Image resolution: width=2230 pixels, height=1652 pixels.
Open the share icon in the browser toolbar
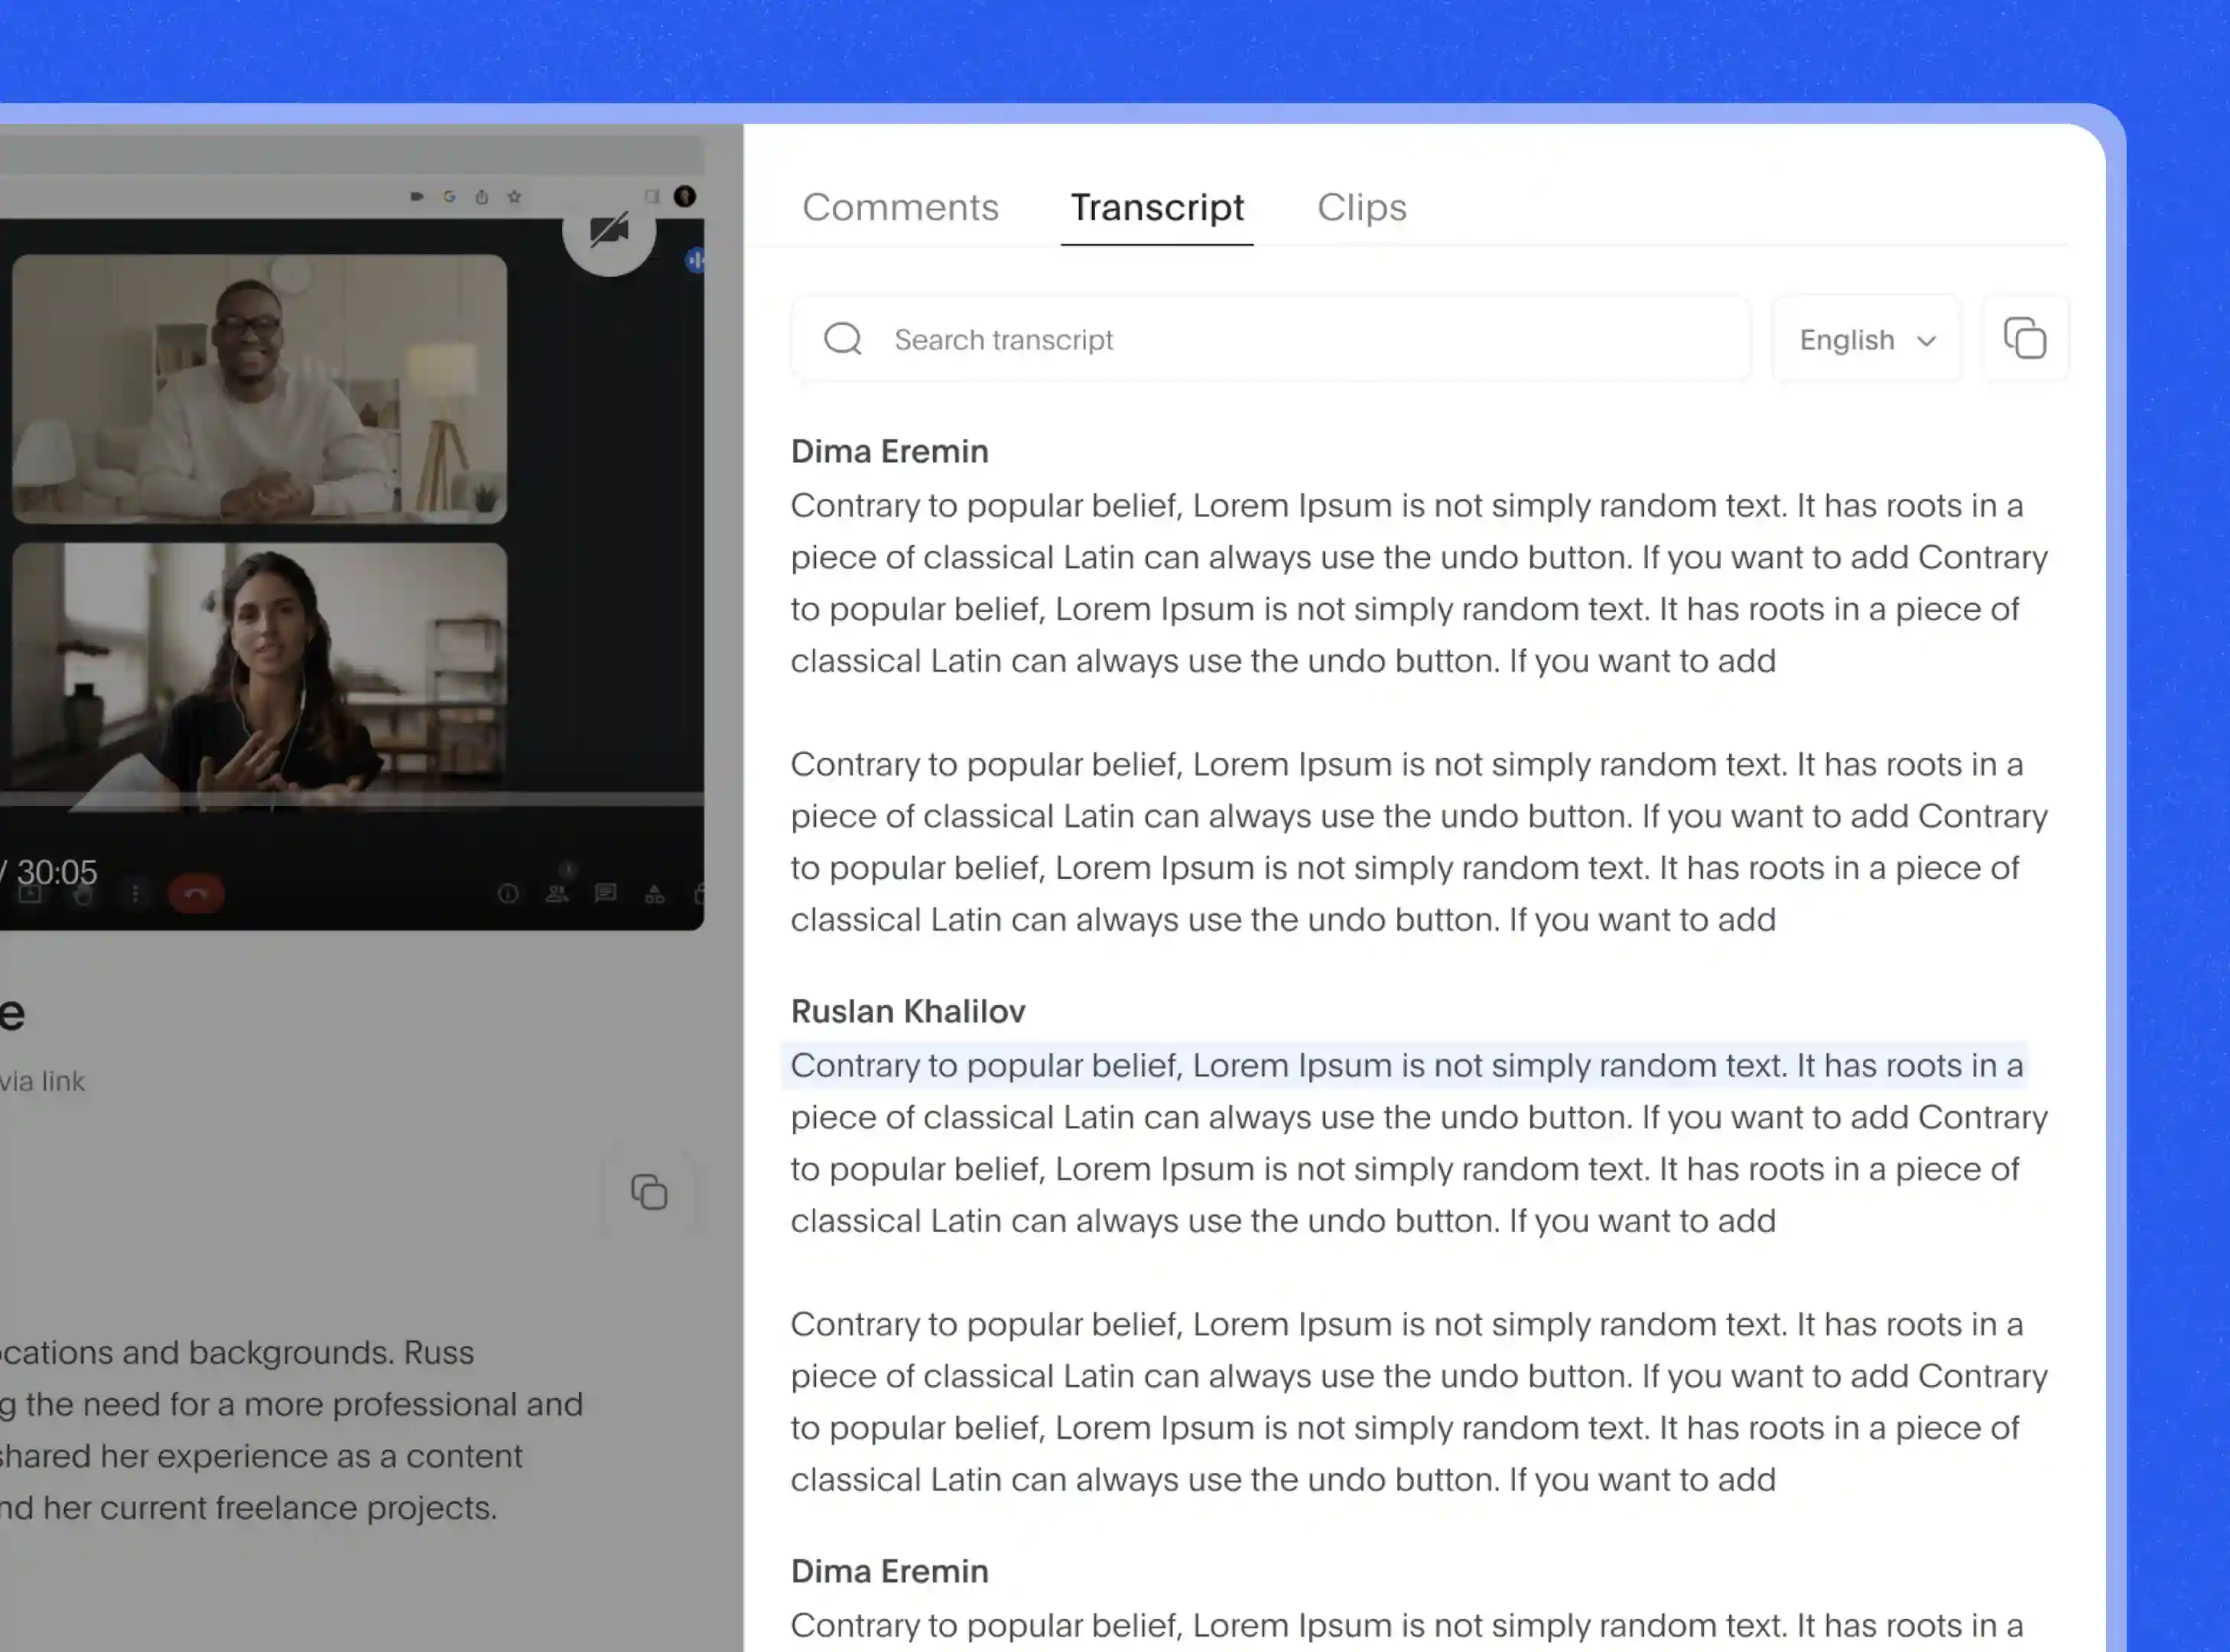tap(482, 197)
